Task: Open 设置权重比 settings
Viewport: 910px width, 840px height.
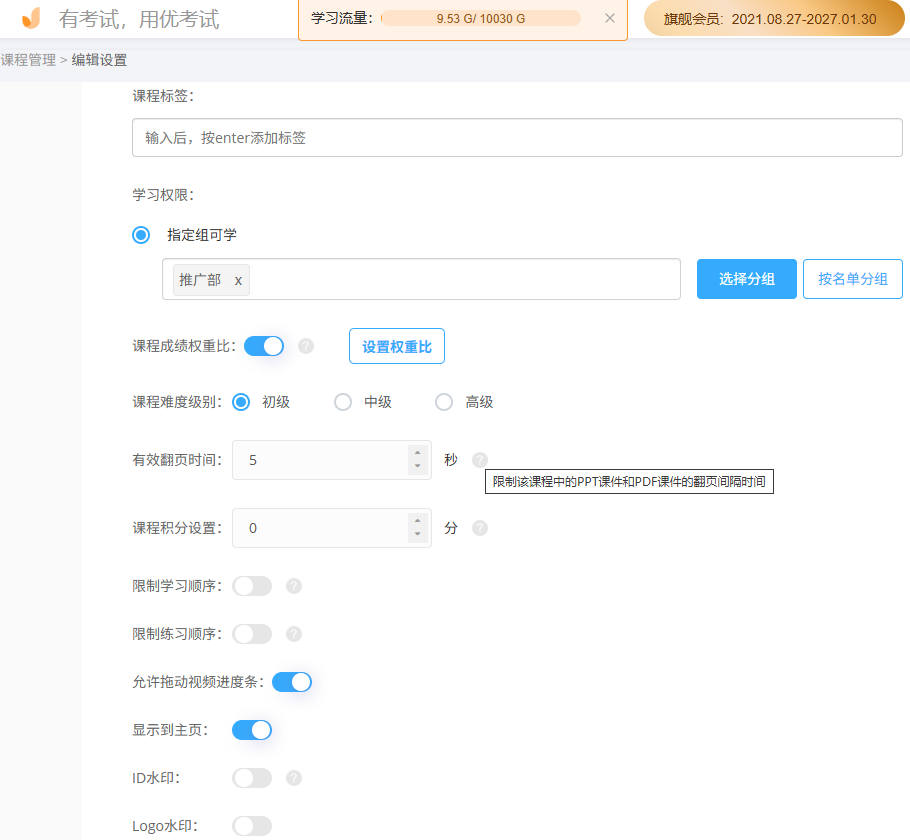Action: tap(396, 345)
